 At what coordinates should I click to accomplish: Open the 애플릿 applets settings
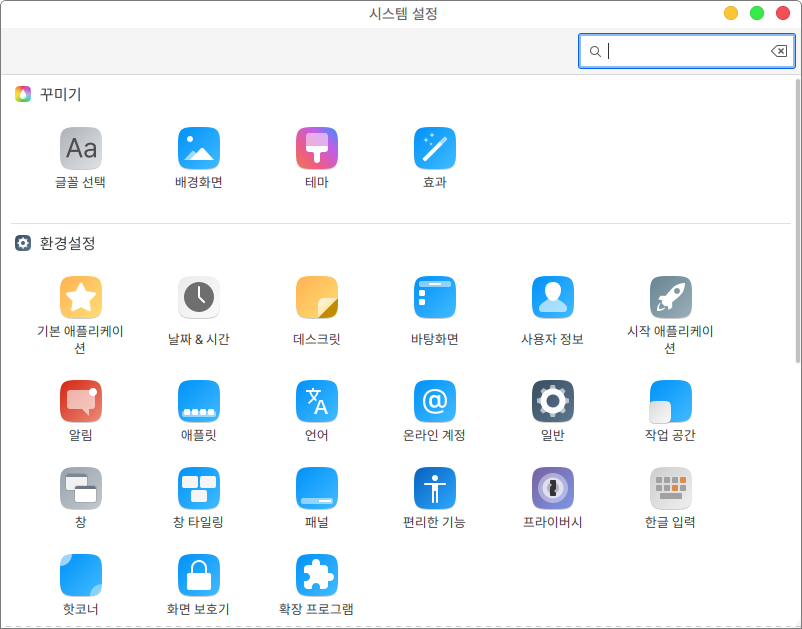point(198,401)
